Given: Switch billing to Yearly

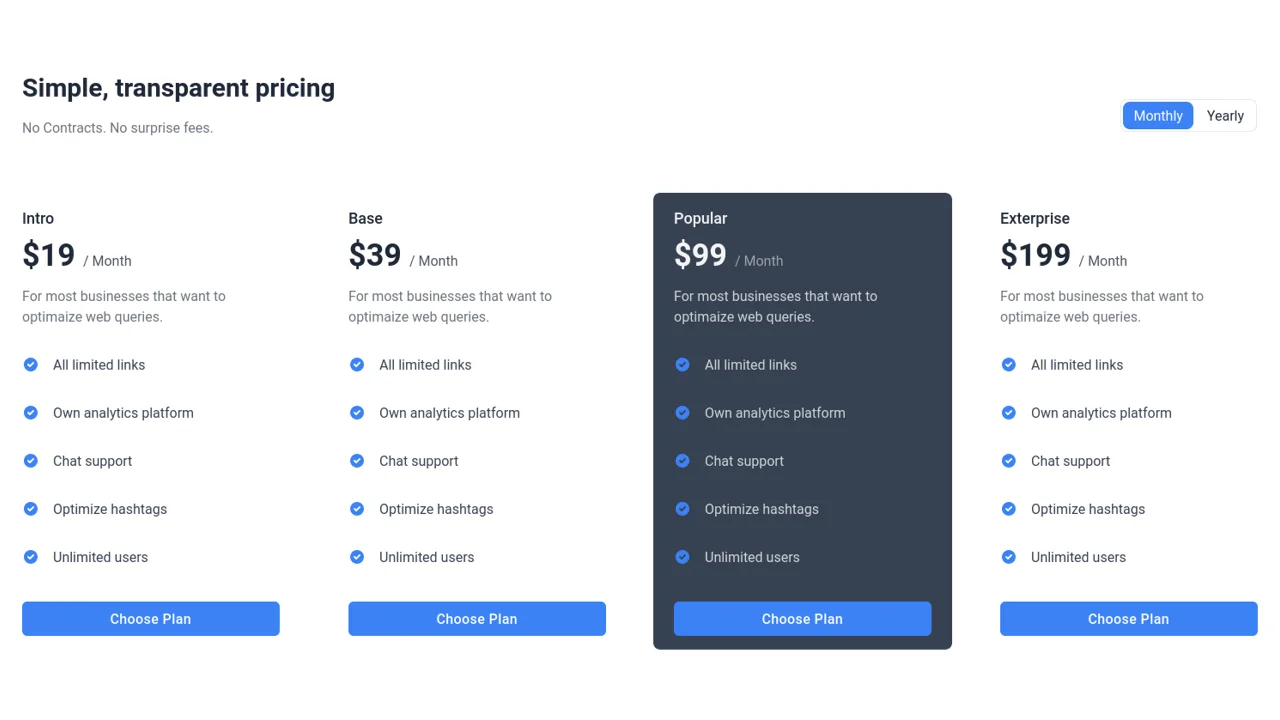Looking at the screenshot, I should (x=1224, y=115).
